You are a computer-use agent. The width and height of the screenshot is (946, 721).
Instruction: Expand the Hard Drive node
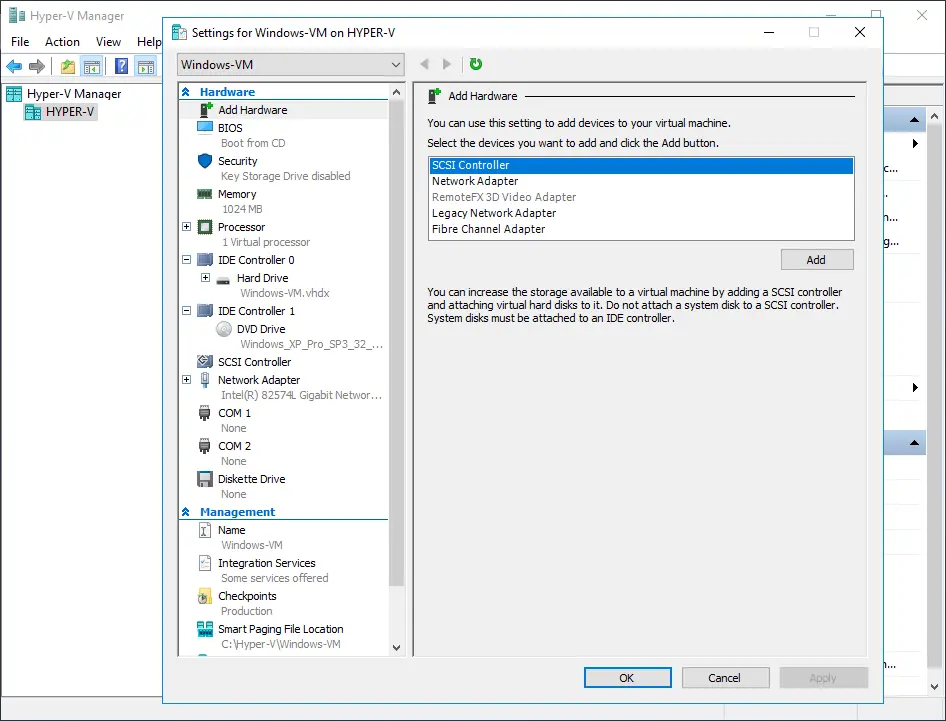point(205,278)
